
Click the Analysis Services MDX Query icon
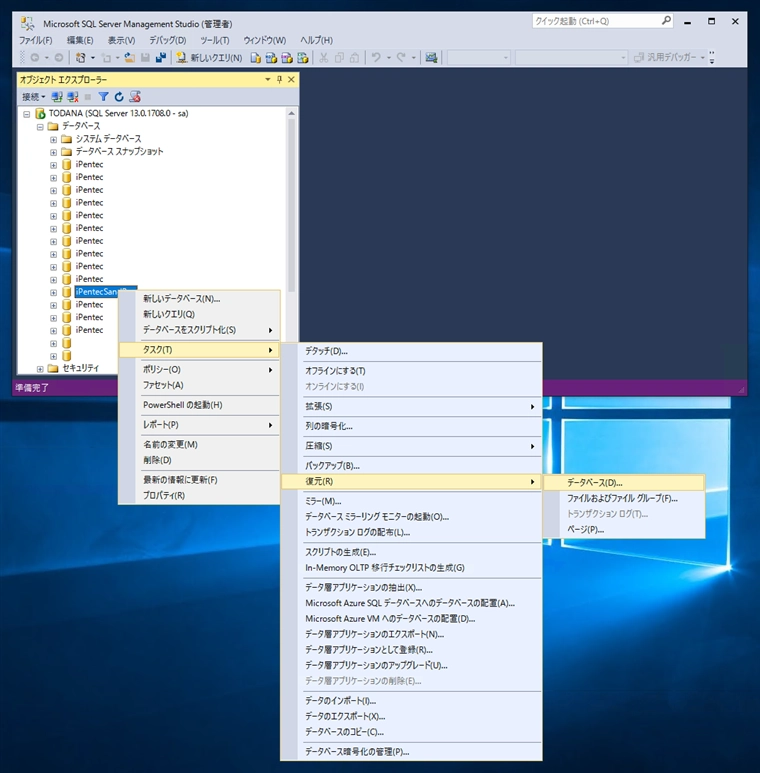(271, 58)
